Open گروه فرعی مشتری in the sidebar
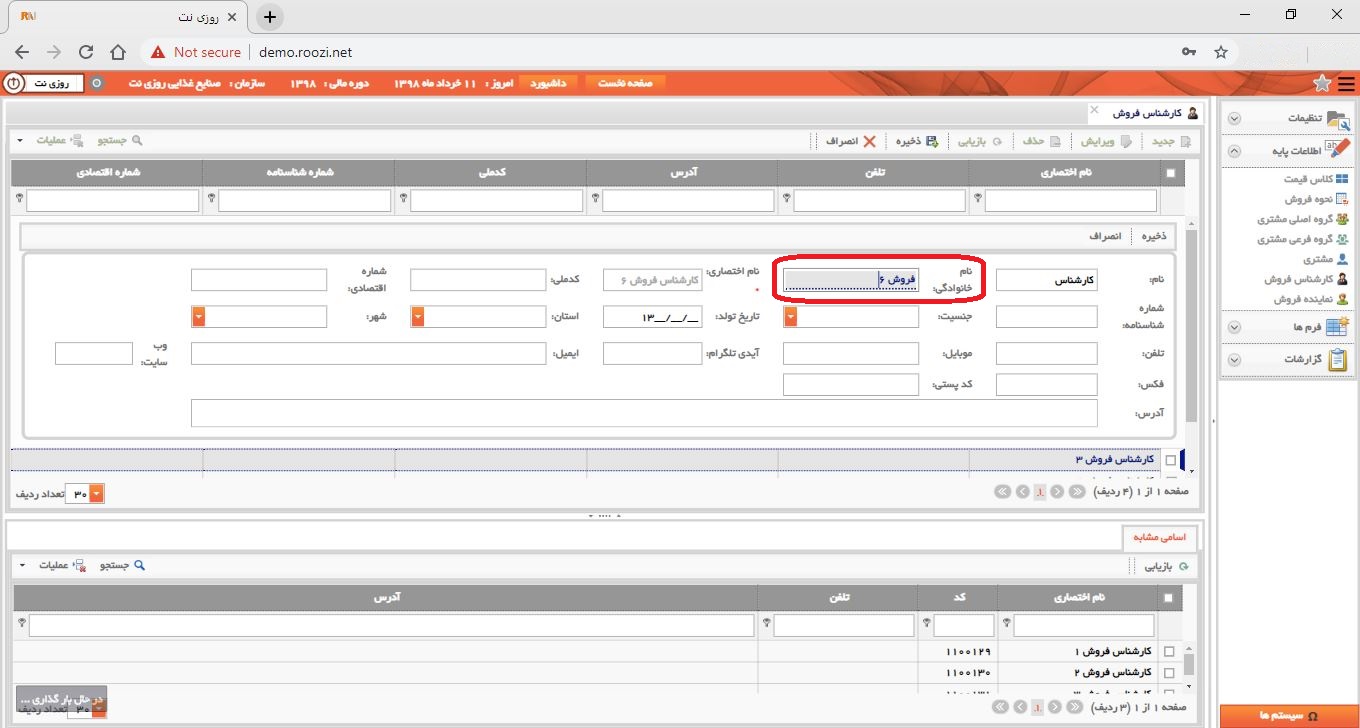Image resolution: width=1360 pixels, height=728 pixels. click(x=1303, y=239)
